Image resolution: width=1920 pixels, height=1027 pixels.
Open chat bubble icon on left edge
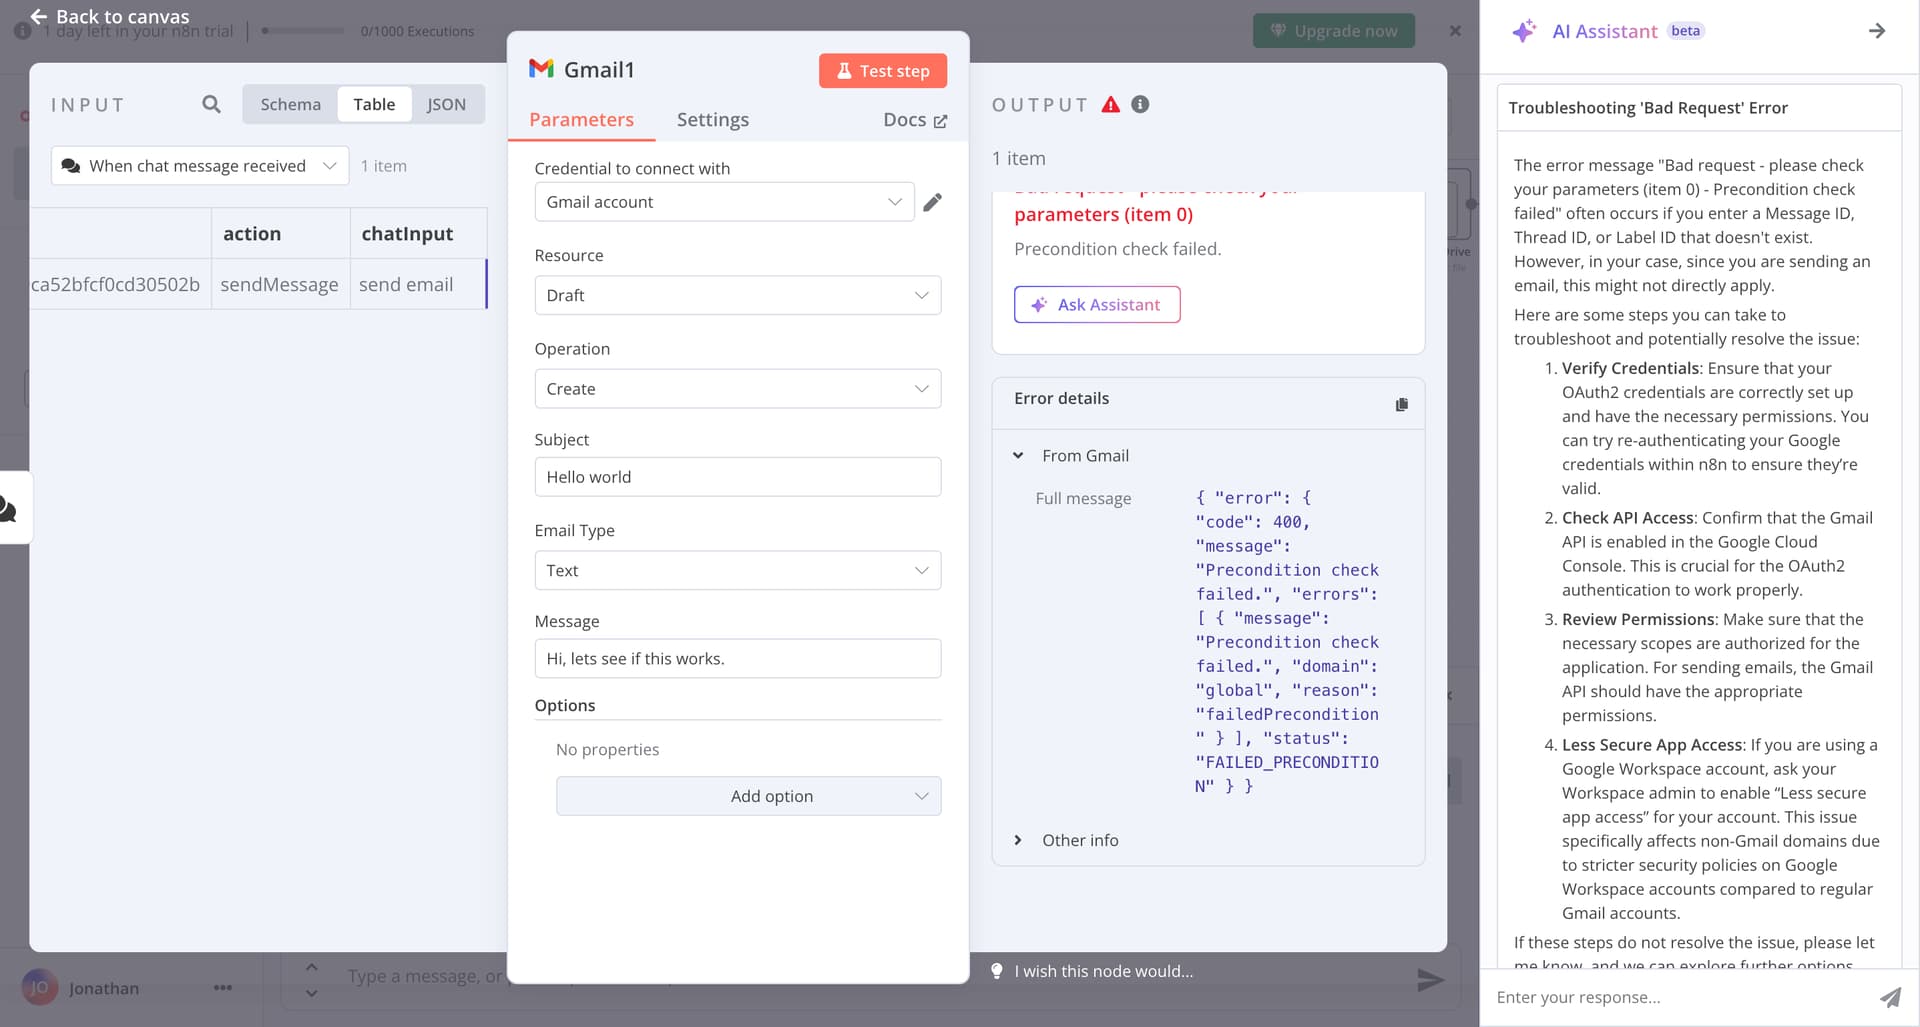[x=8, y=509]
